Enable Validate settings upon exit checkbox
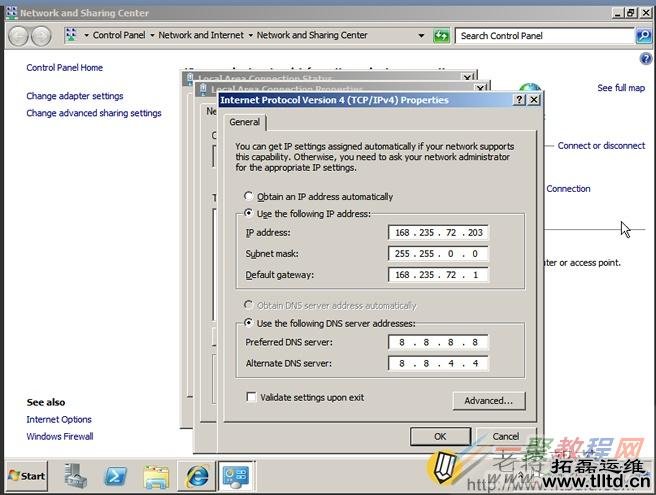 coord(251,397)
